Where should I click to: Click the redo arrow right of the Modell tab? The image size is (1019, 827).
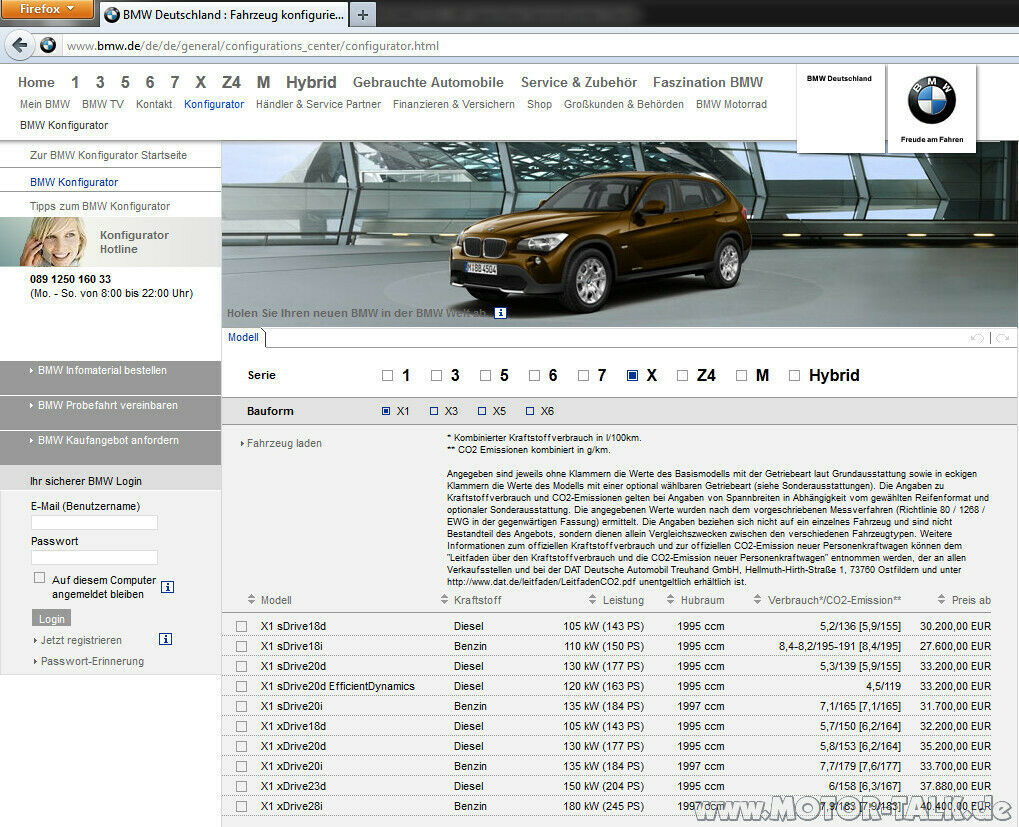tap(1002, 338)
